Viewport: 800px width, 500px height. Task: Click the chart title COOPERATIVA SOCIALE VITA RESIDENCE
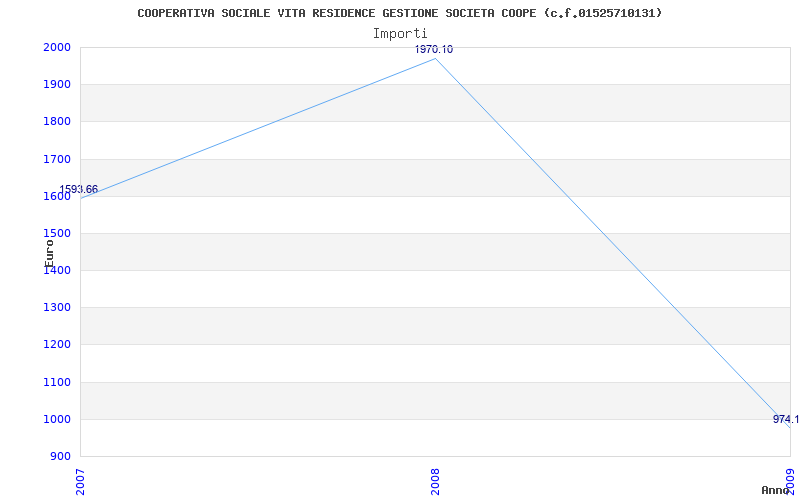(x=399, y=13)
